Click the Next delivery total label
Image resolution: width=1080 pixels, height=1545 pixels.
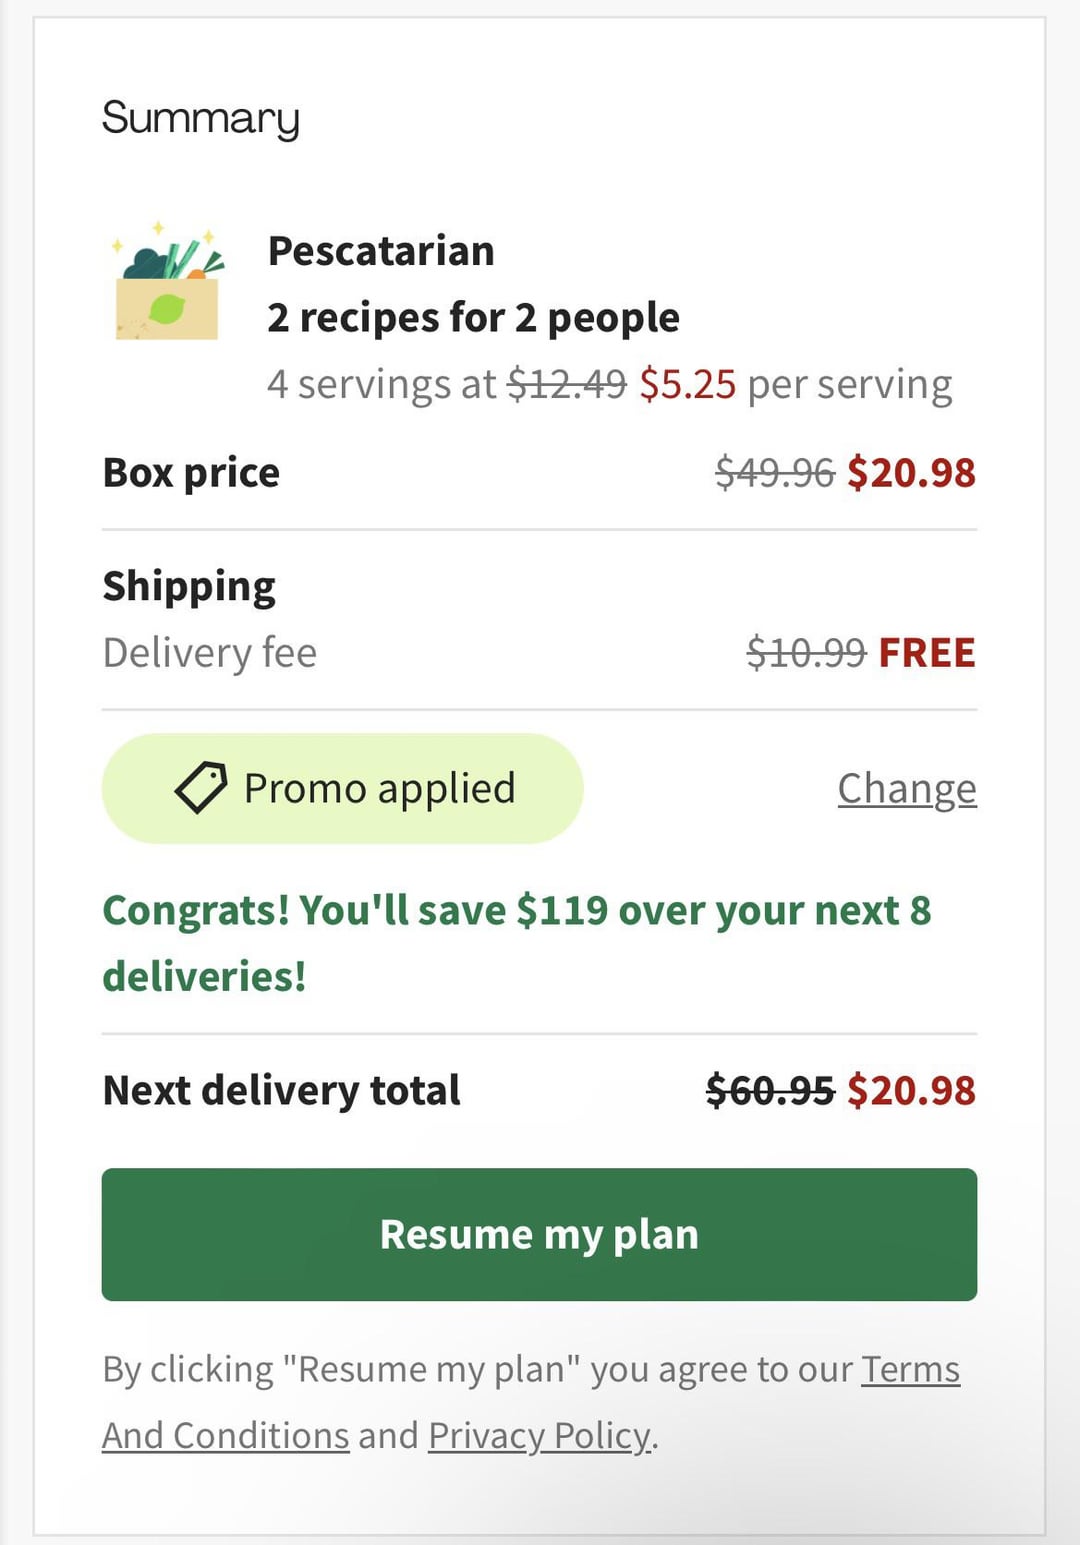[x=281, y=1090]
